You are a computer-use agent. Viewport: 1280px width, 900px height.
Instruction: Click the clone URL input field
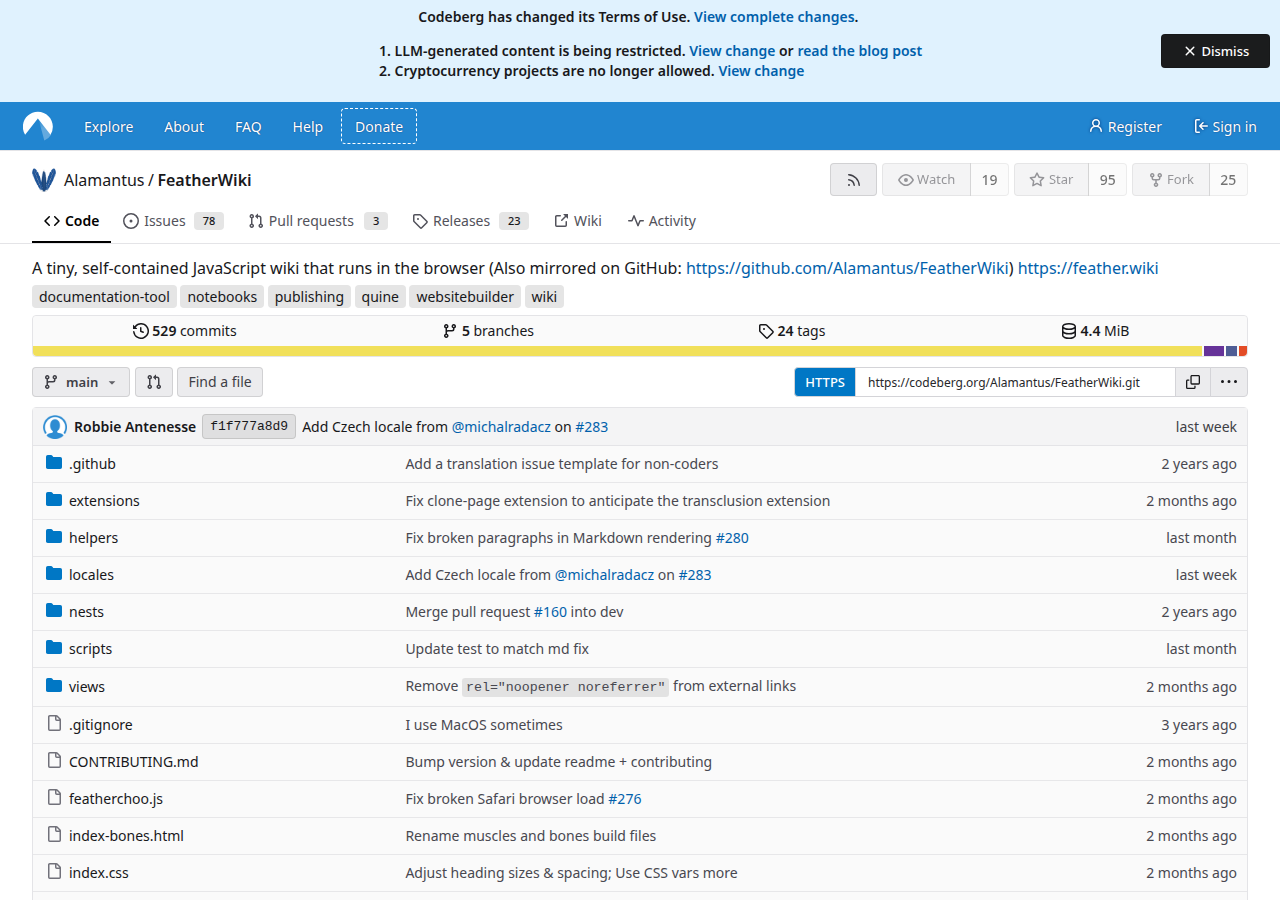click(x=1015, y=382)
